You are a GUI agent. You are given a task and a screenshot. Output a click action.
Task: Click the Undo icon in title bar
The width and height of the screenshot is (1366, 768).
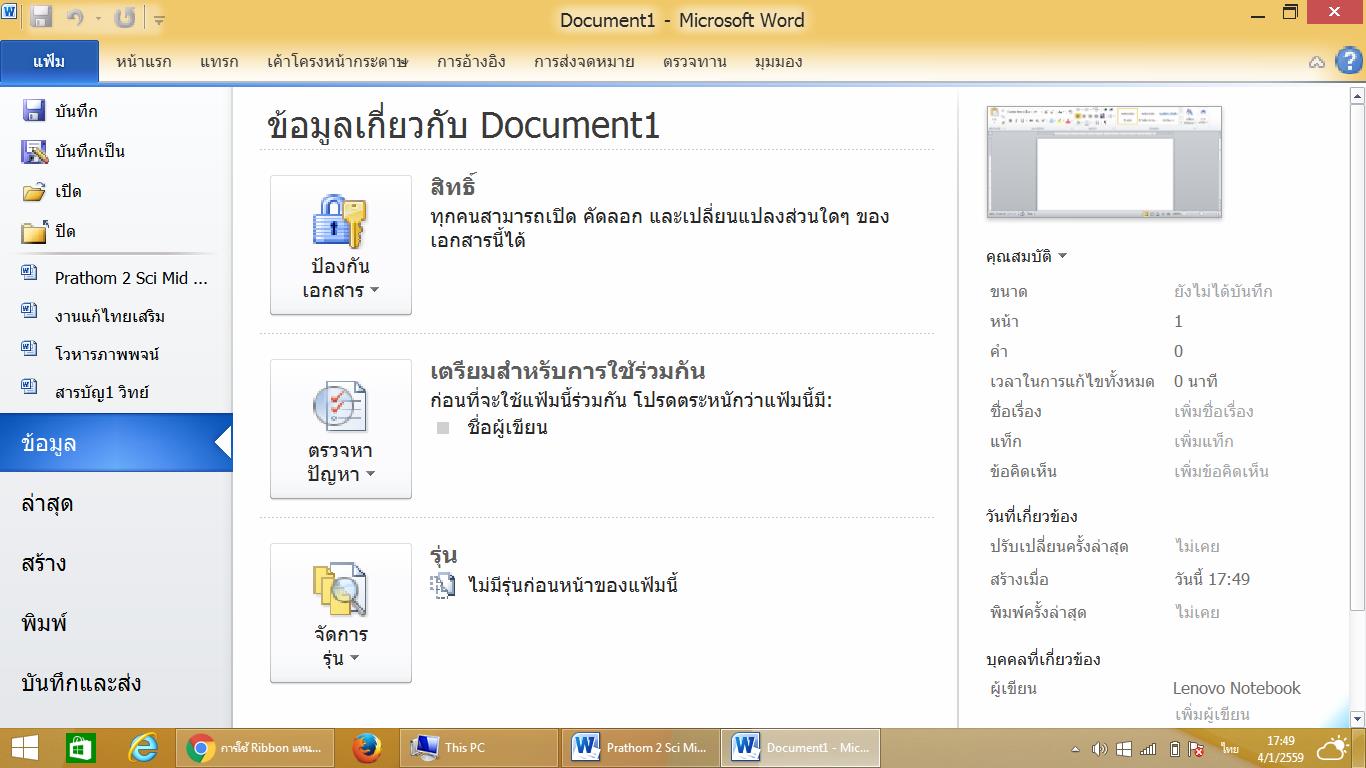pyautogui.click(x=74, y=17)
